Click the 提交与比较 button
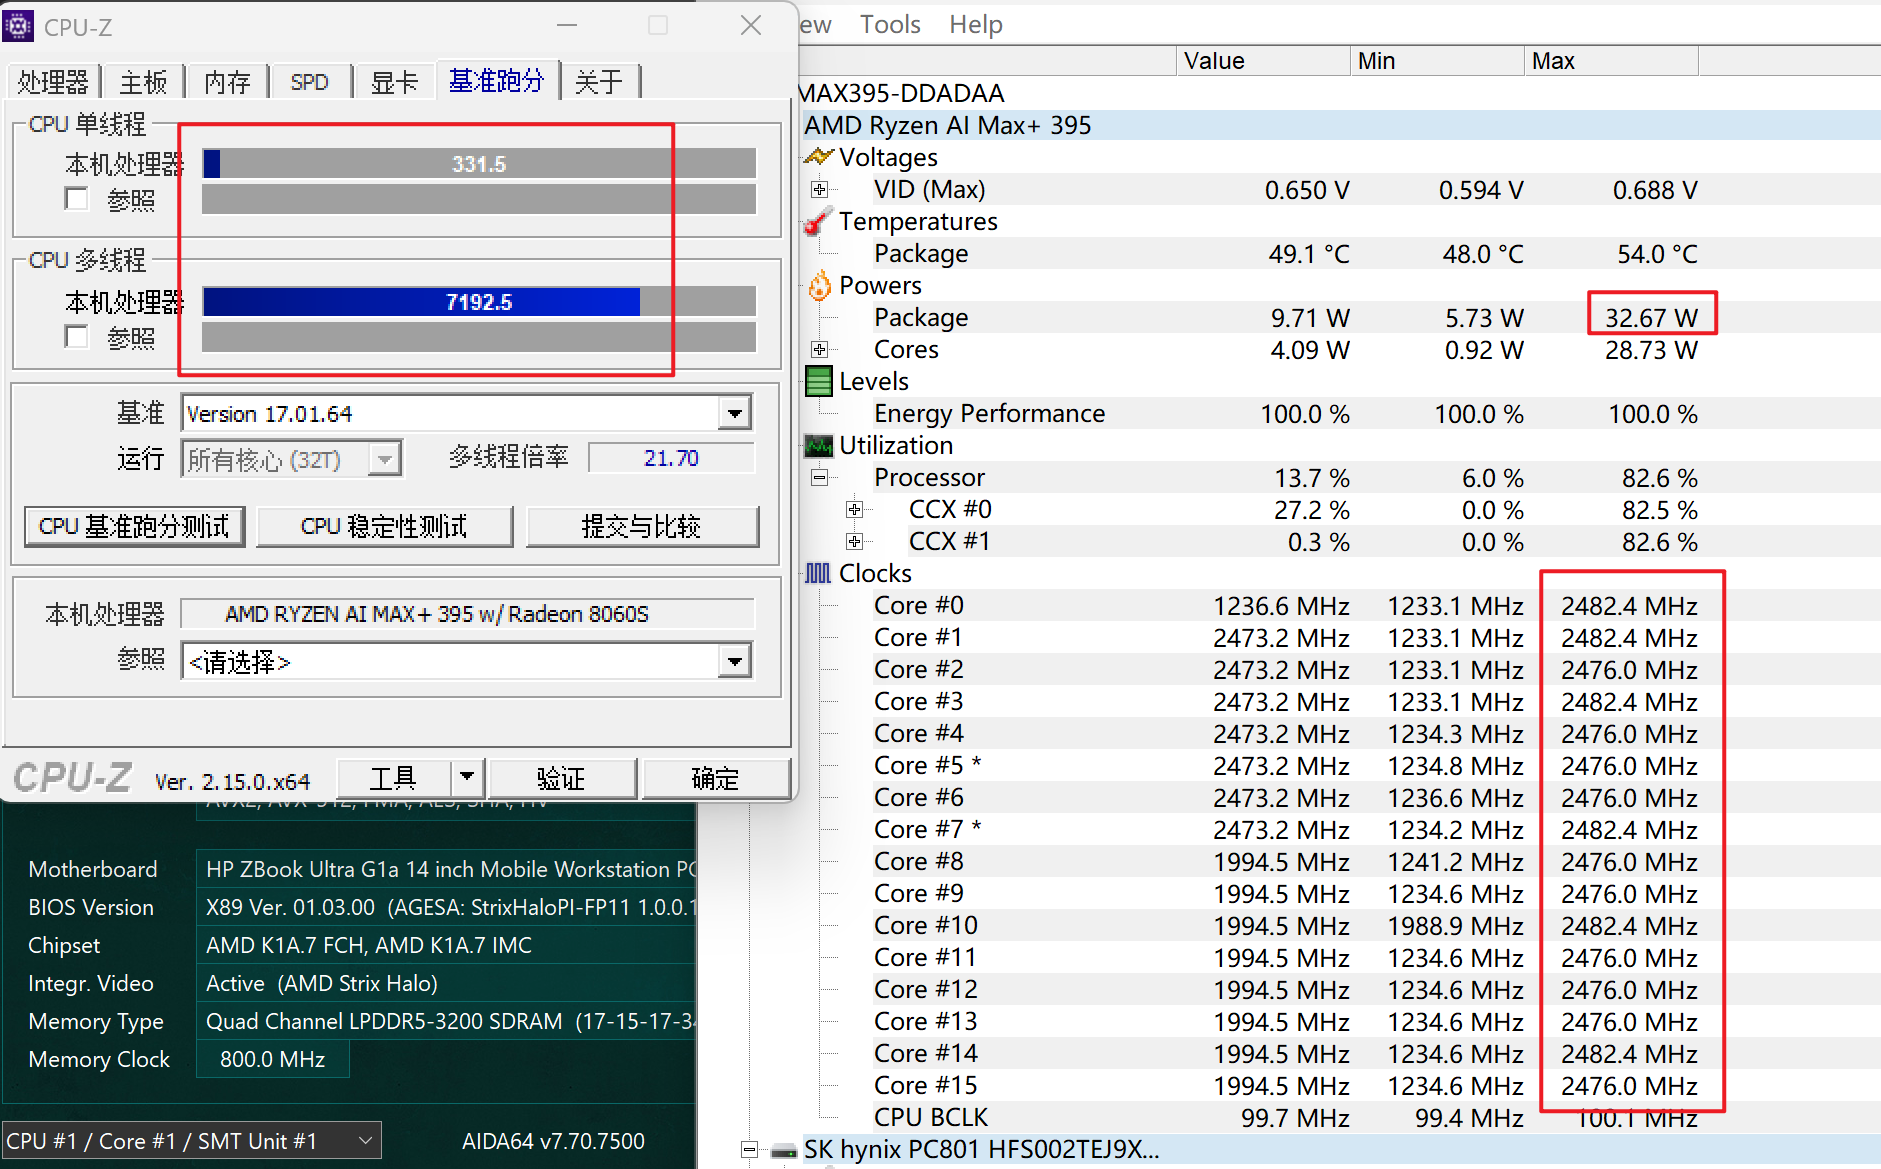The image size is (1881, 1169). [641, 526]
